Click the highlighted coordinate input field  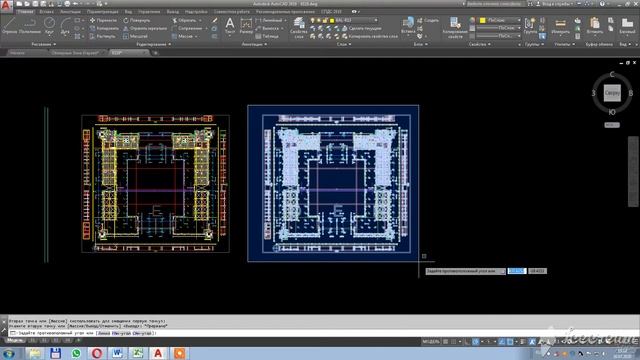coord(517,271)
